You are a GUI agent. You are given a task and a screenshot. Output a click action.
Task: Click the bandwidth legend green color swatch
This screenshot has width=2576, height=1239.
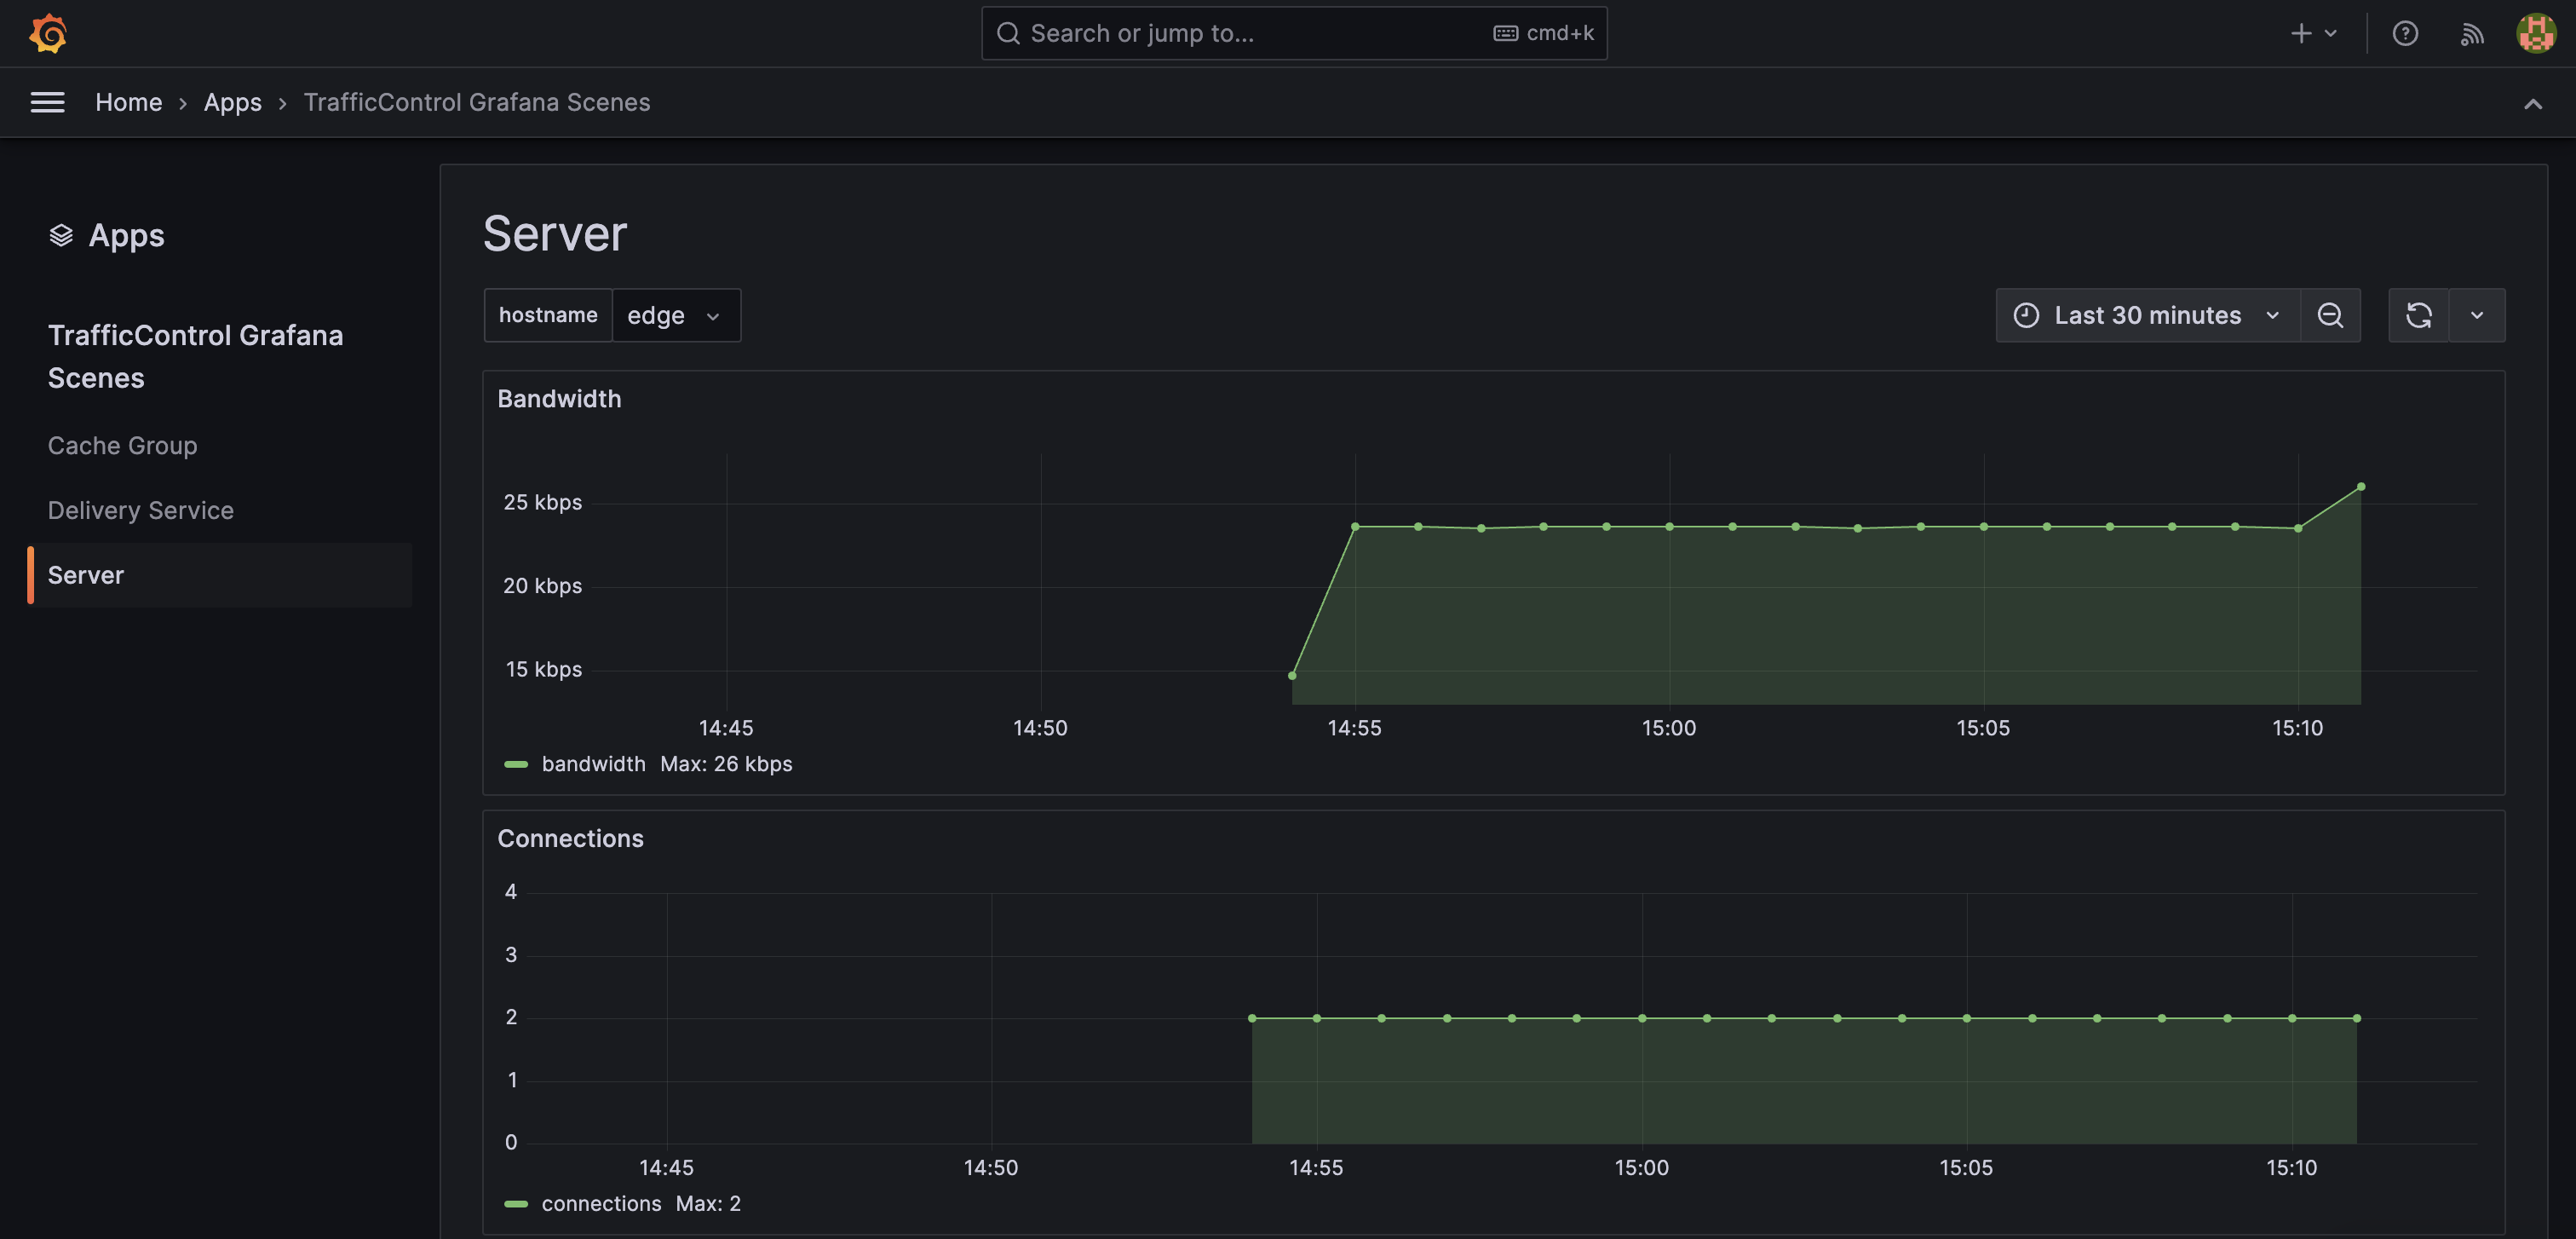point(516,764)
